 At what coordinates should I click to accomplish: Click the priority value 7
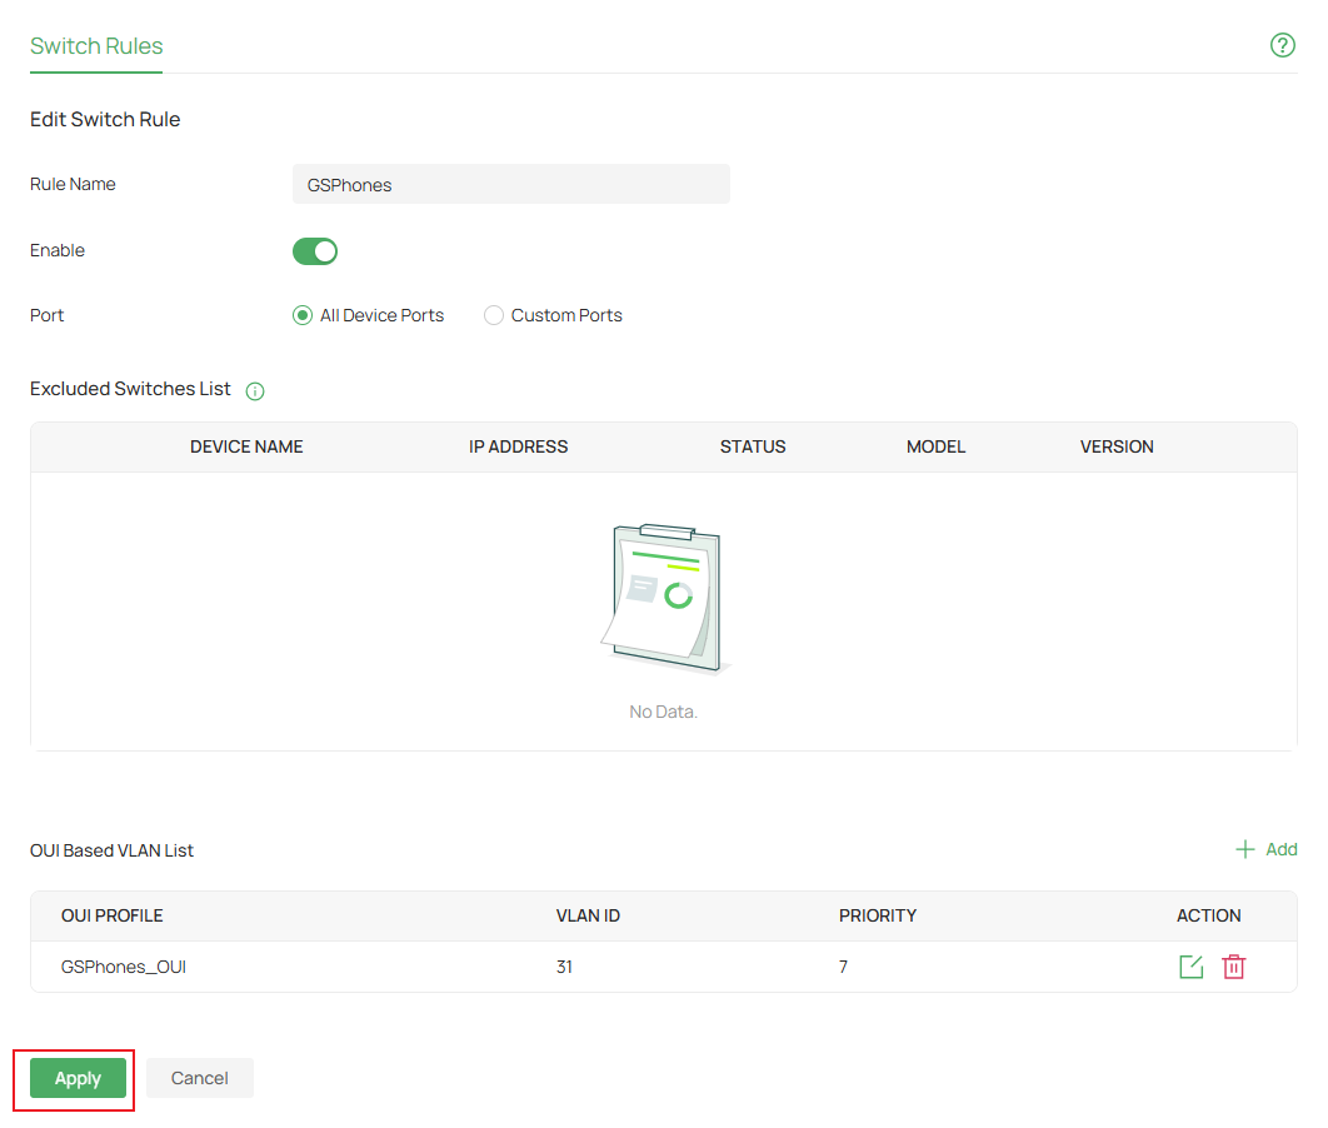tap(843, 967)
